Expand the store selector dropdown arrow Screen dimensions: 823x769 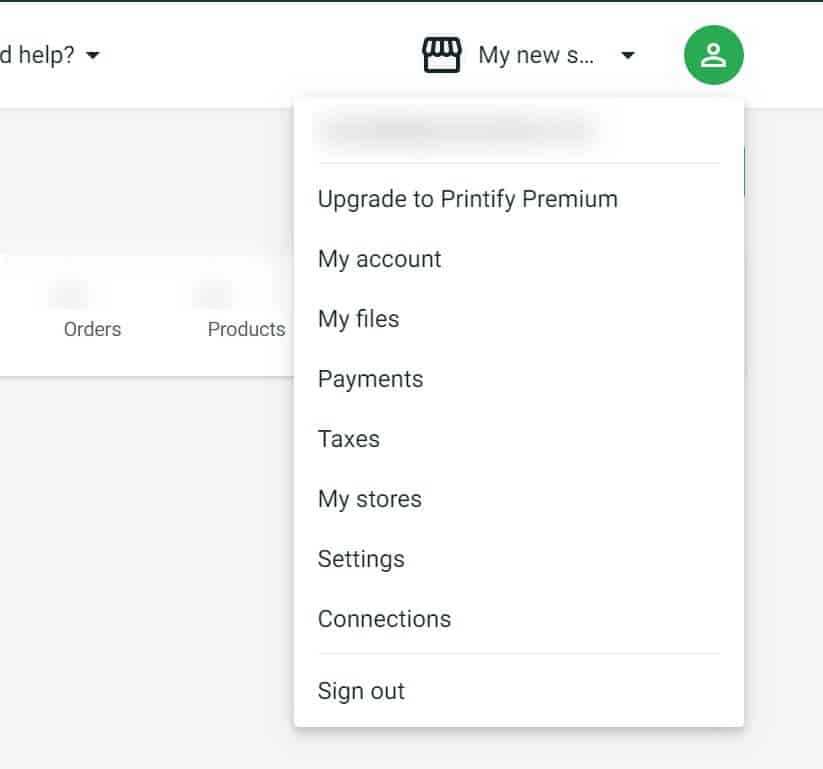(x=628, y=55)
